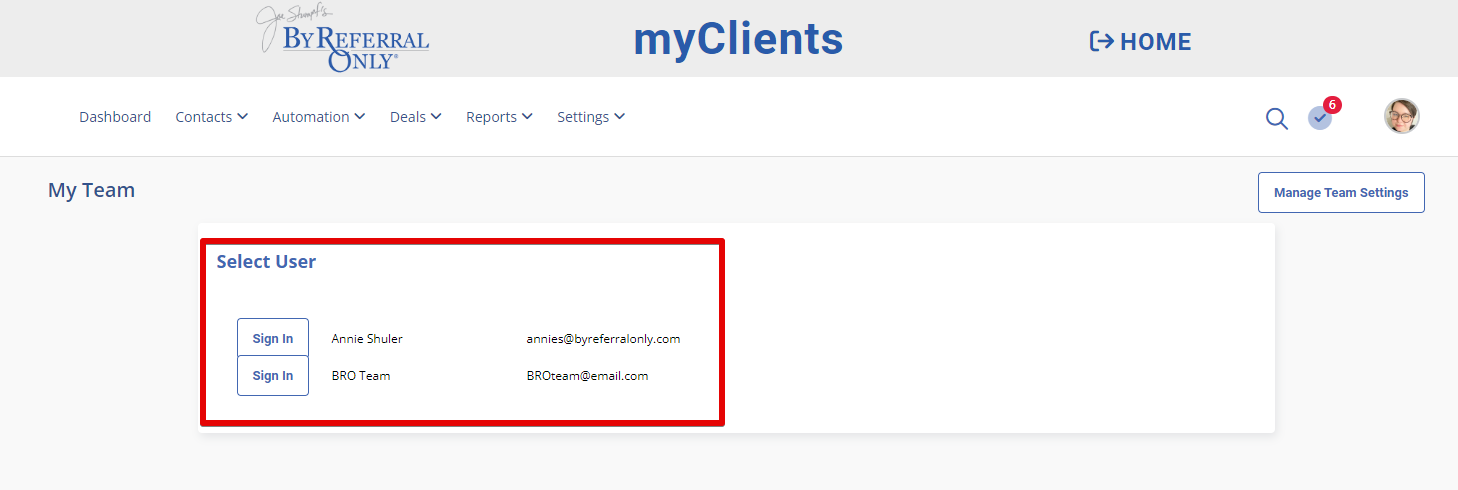Click the myClients title heading

pyautogui.click(x=738, y=39)
